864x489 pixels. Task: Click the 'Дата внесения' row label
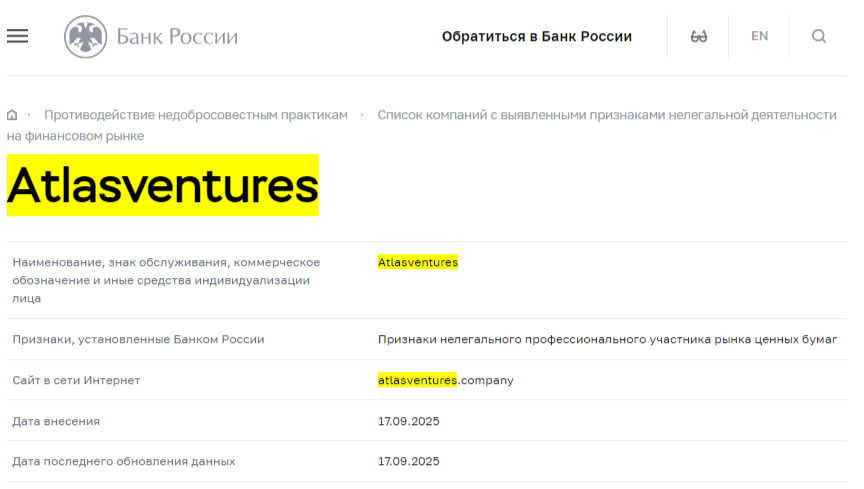pos(56,421)
